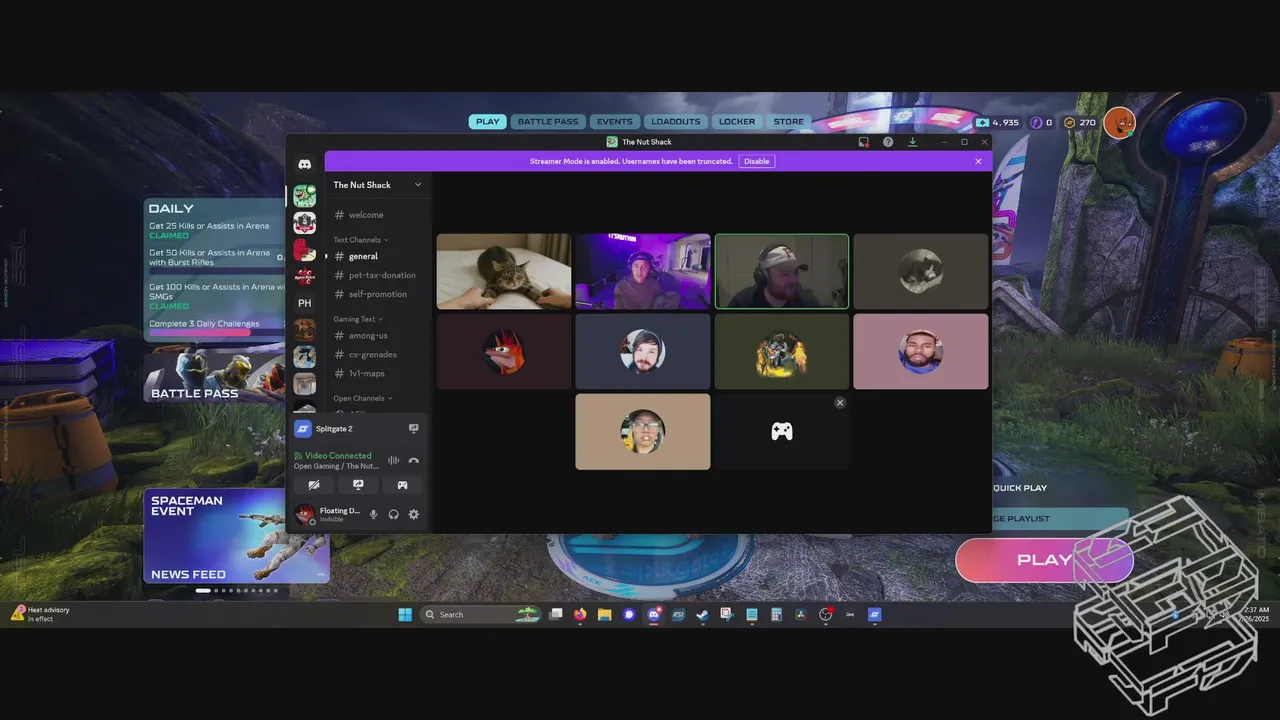1280x720 pixels.
Task: Deafen audio with the headphones icon
Action: [x=393, y=514]
